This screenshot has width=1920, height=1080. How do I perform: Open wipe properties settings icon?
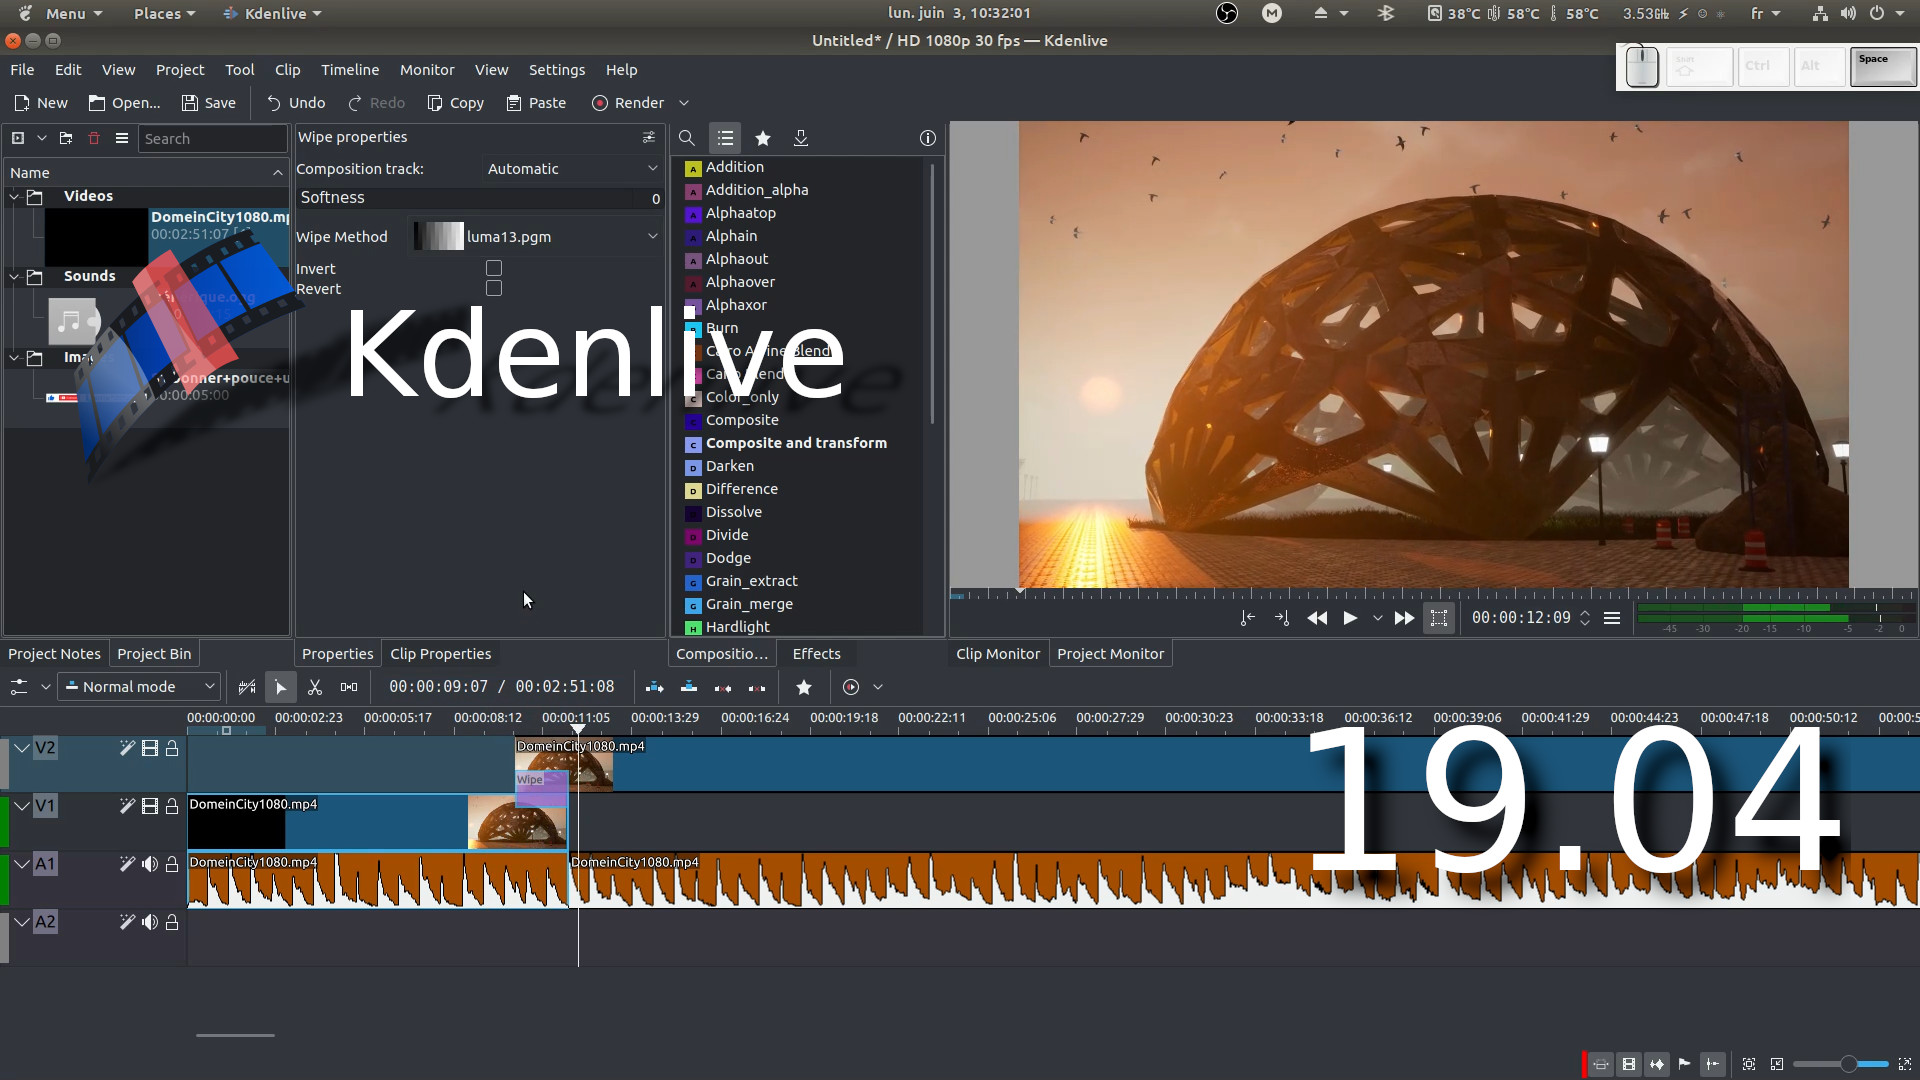tap(649, 137)
